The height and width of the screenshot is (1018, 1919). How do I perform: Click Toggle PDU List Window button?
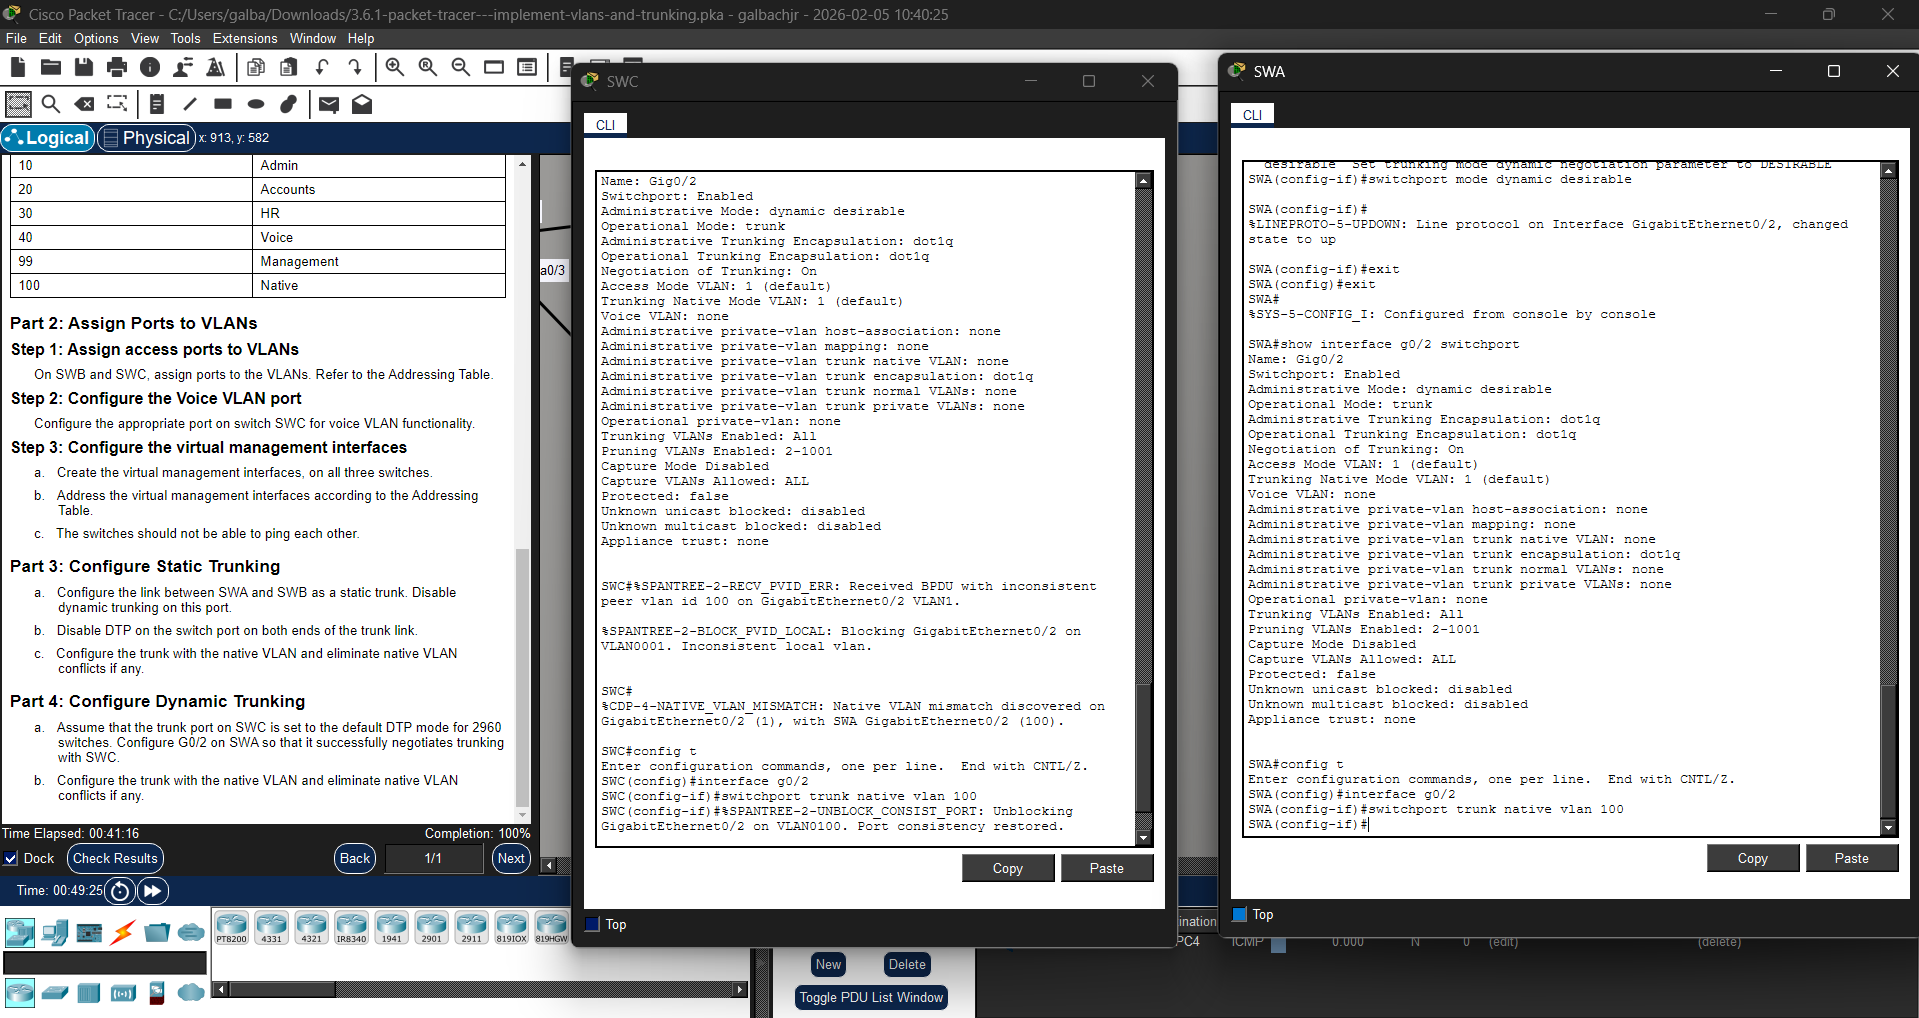pos(871,997)
